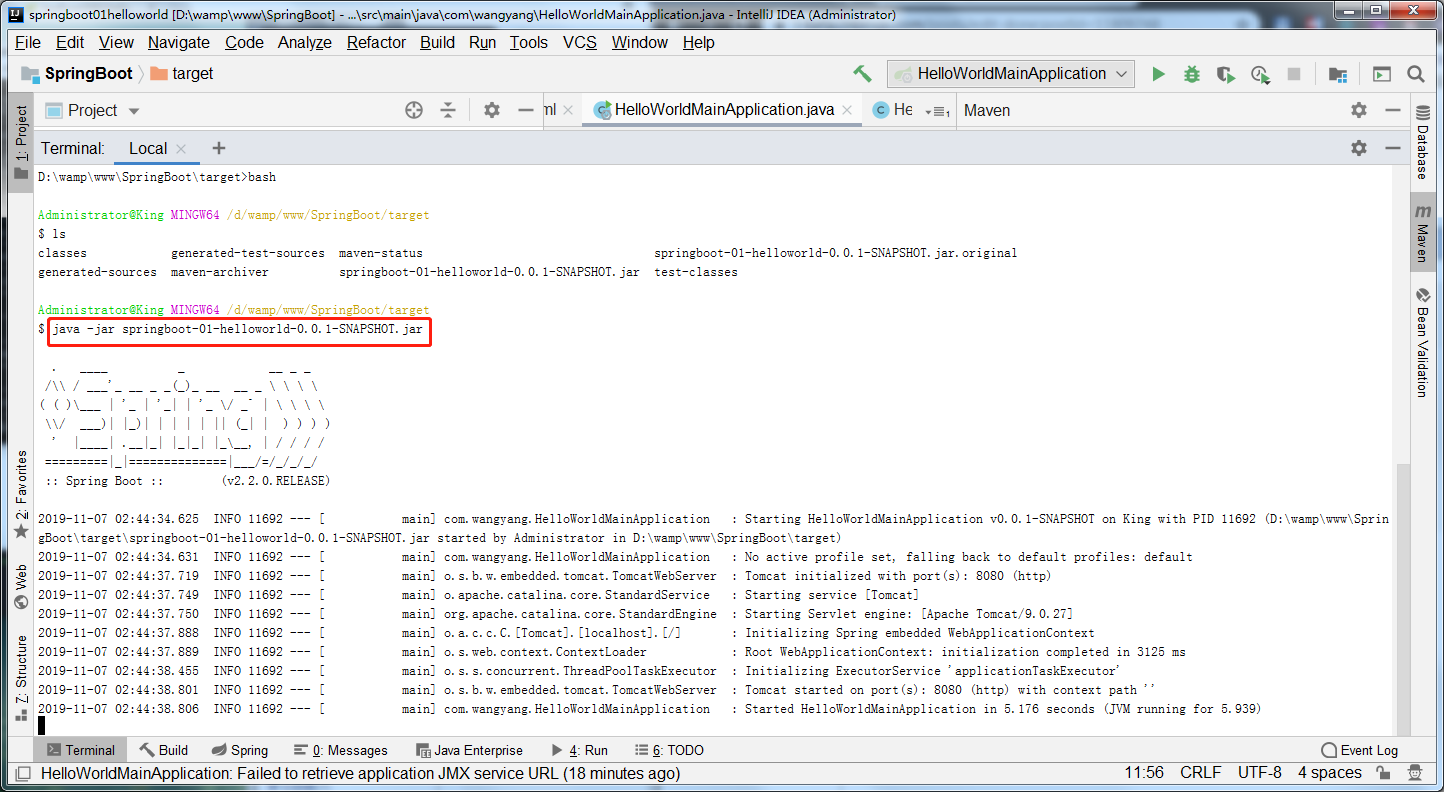Open the Event Log panel

[x=1359, y=750]
